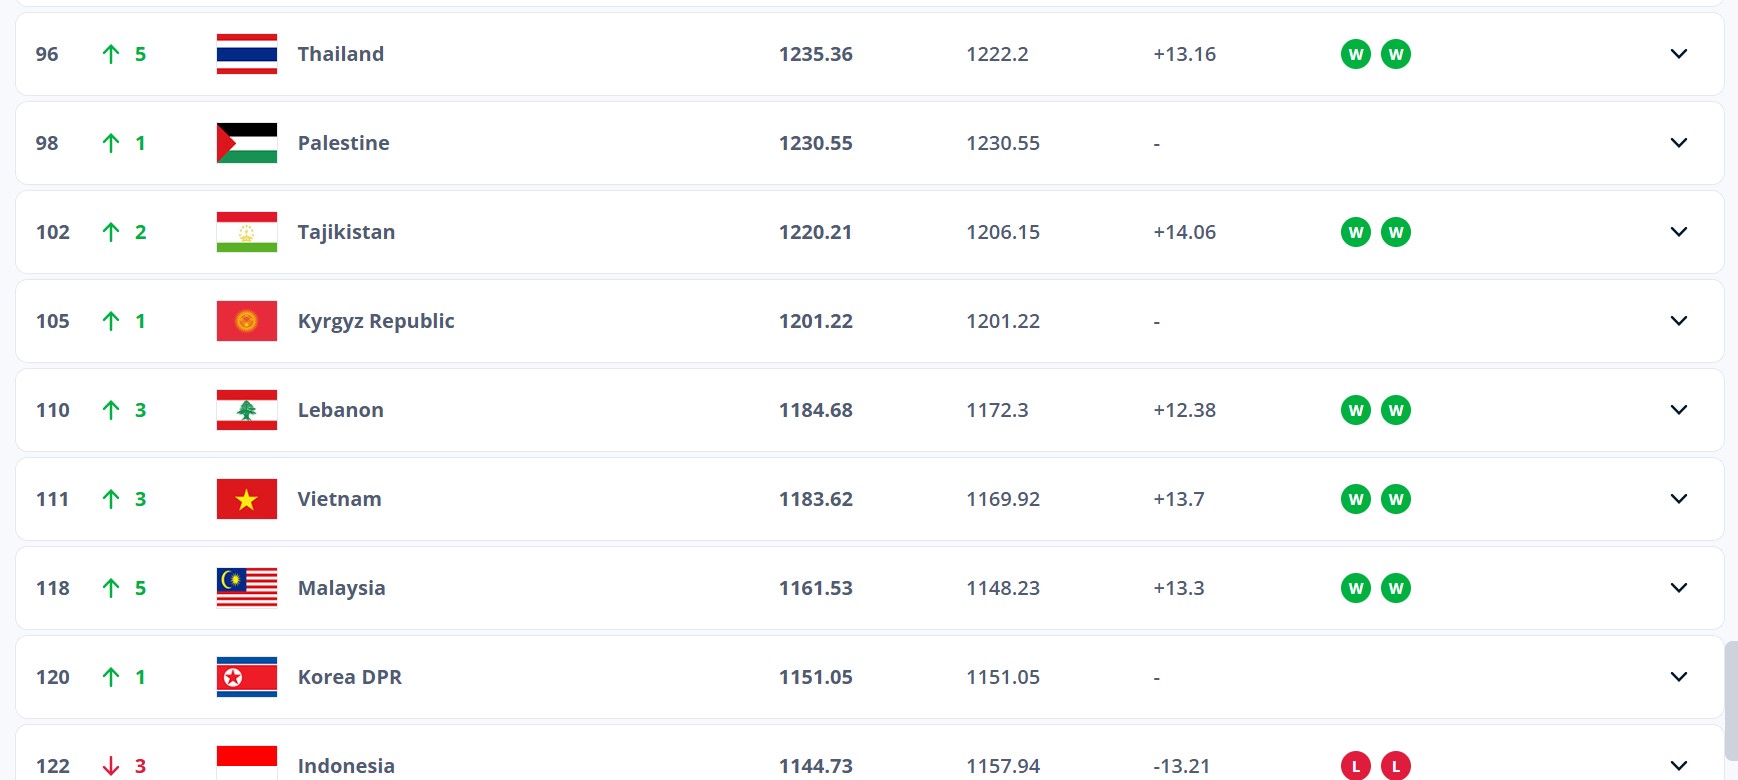This screenshot has width=1738, height=780.
Task: Click the Korea DPR flag icon
Action: pyautogui.click(x=246, y=677)
